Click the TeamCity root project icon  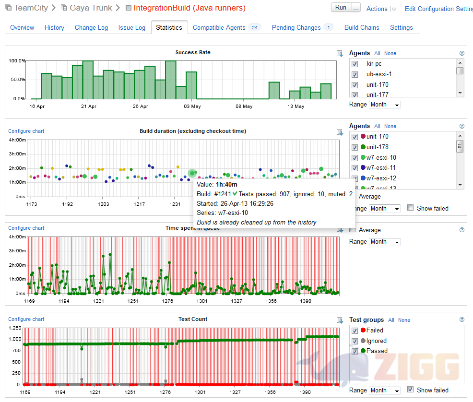[9, 8]
